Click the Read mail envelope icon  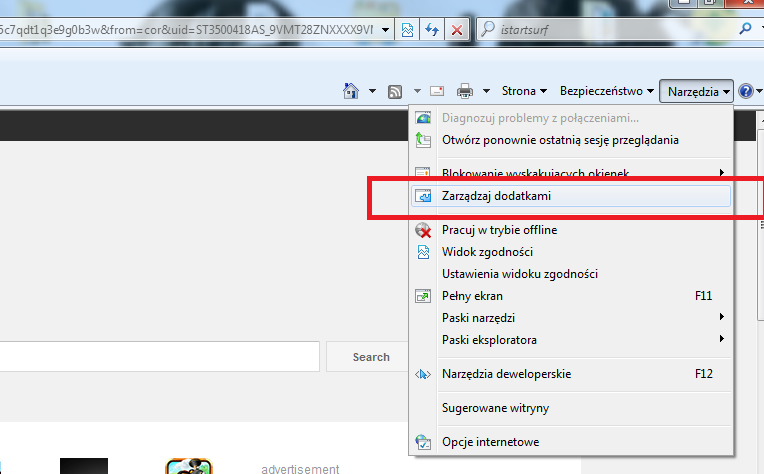coord(437,91)
